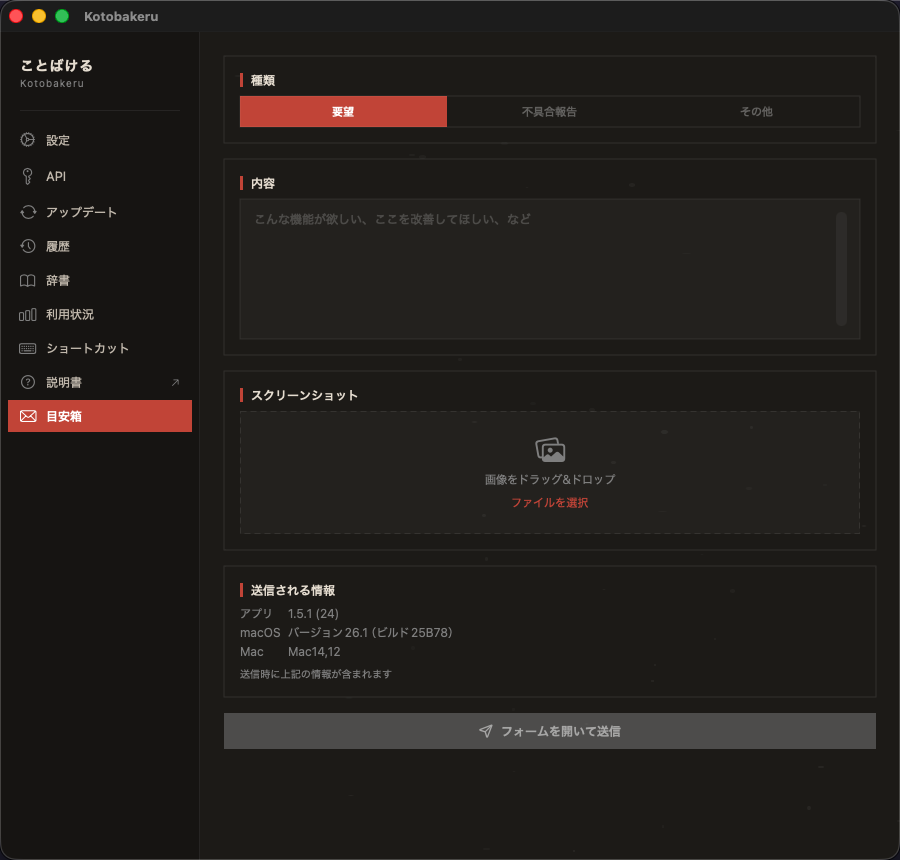Click the ショートカット keyboard icon

[x=28, y=348]
